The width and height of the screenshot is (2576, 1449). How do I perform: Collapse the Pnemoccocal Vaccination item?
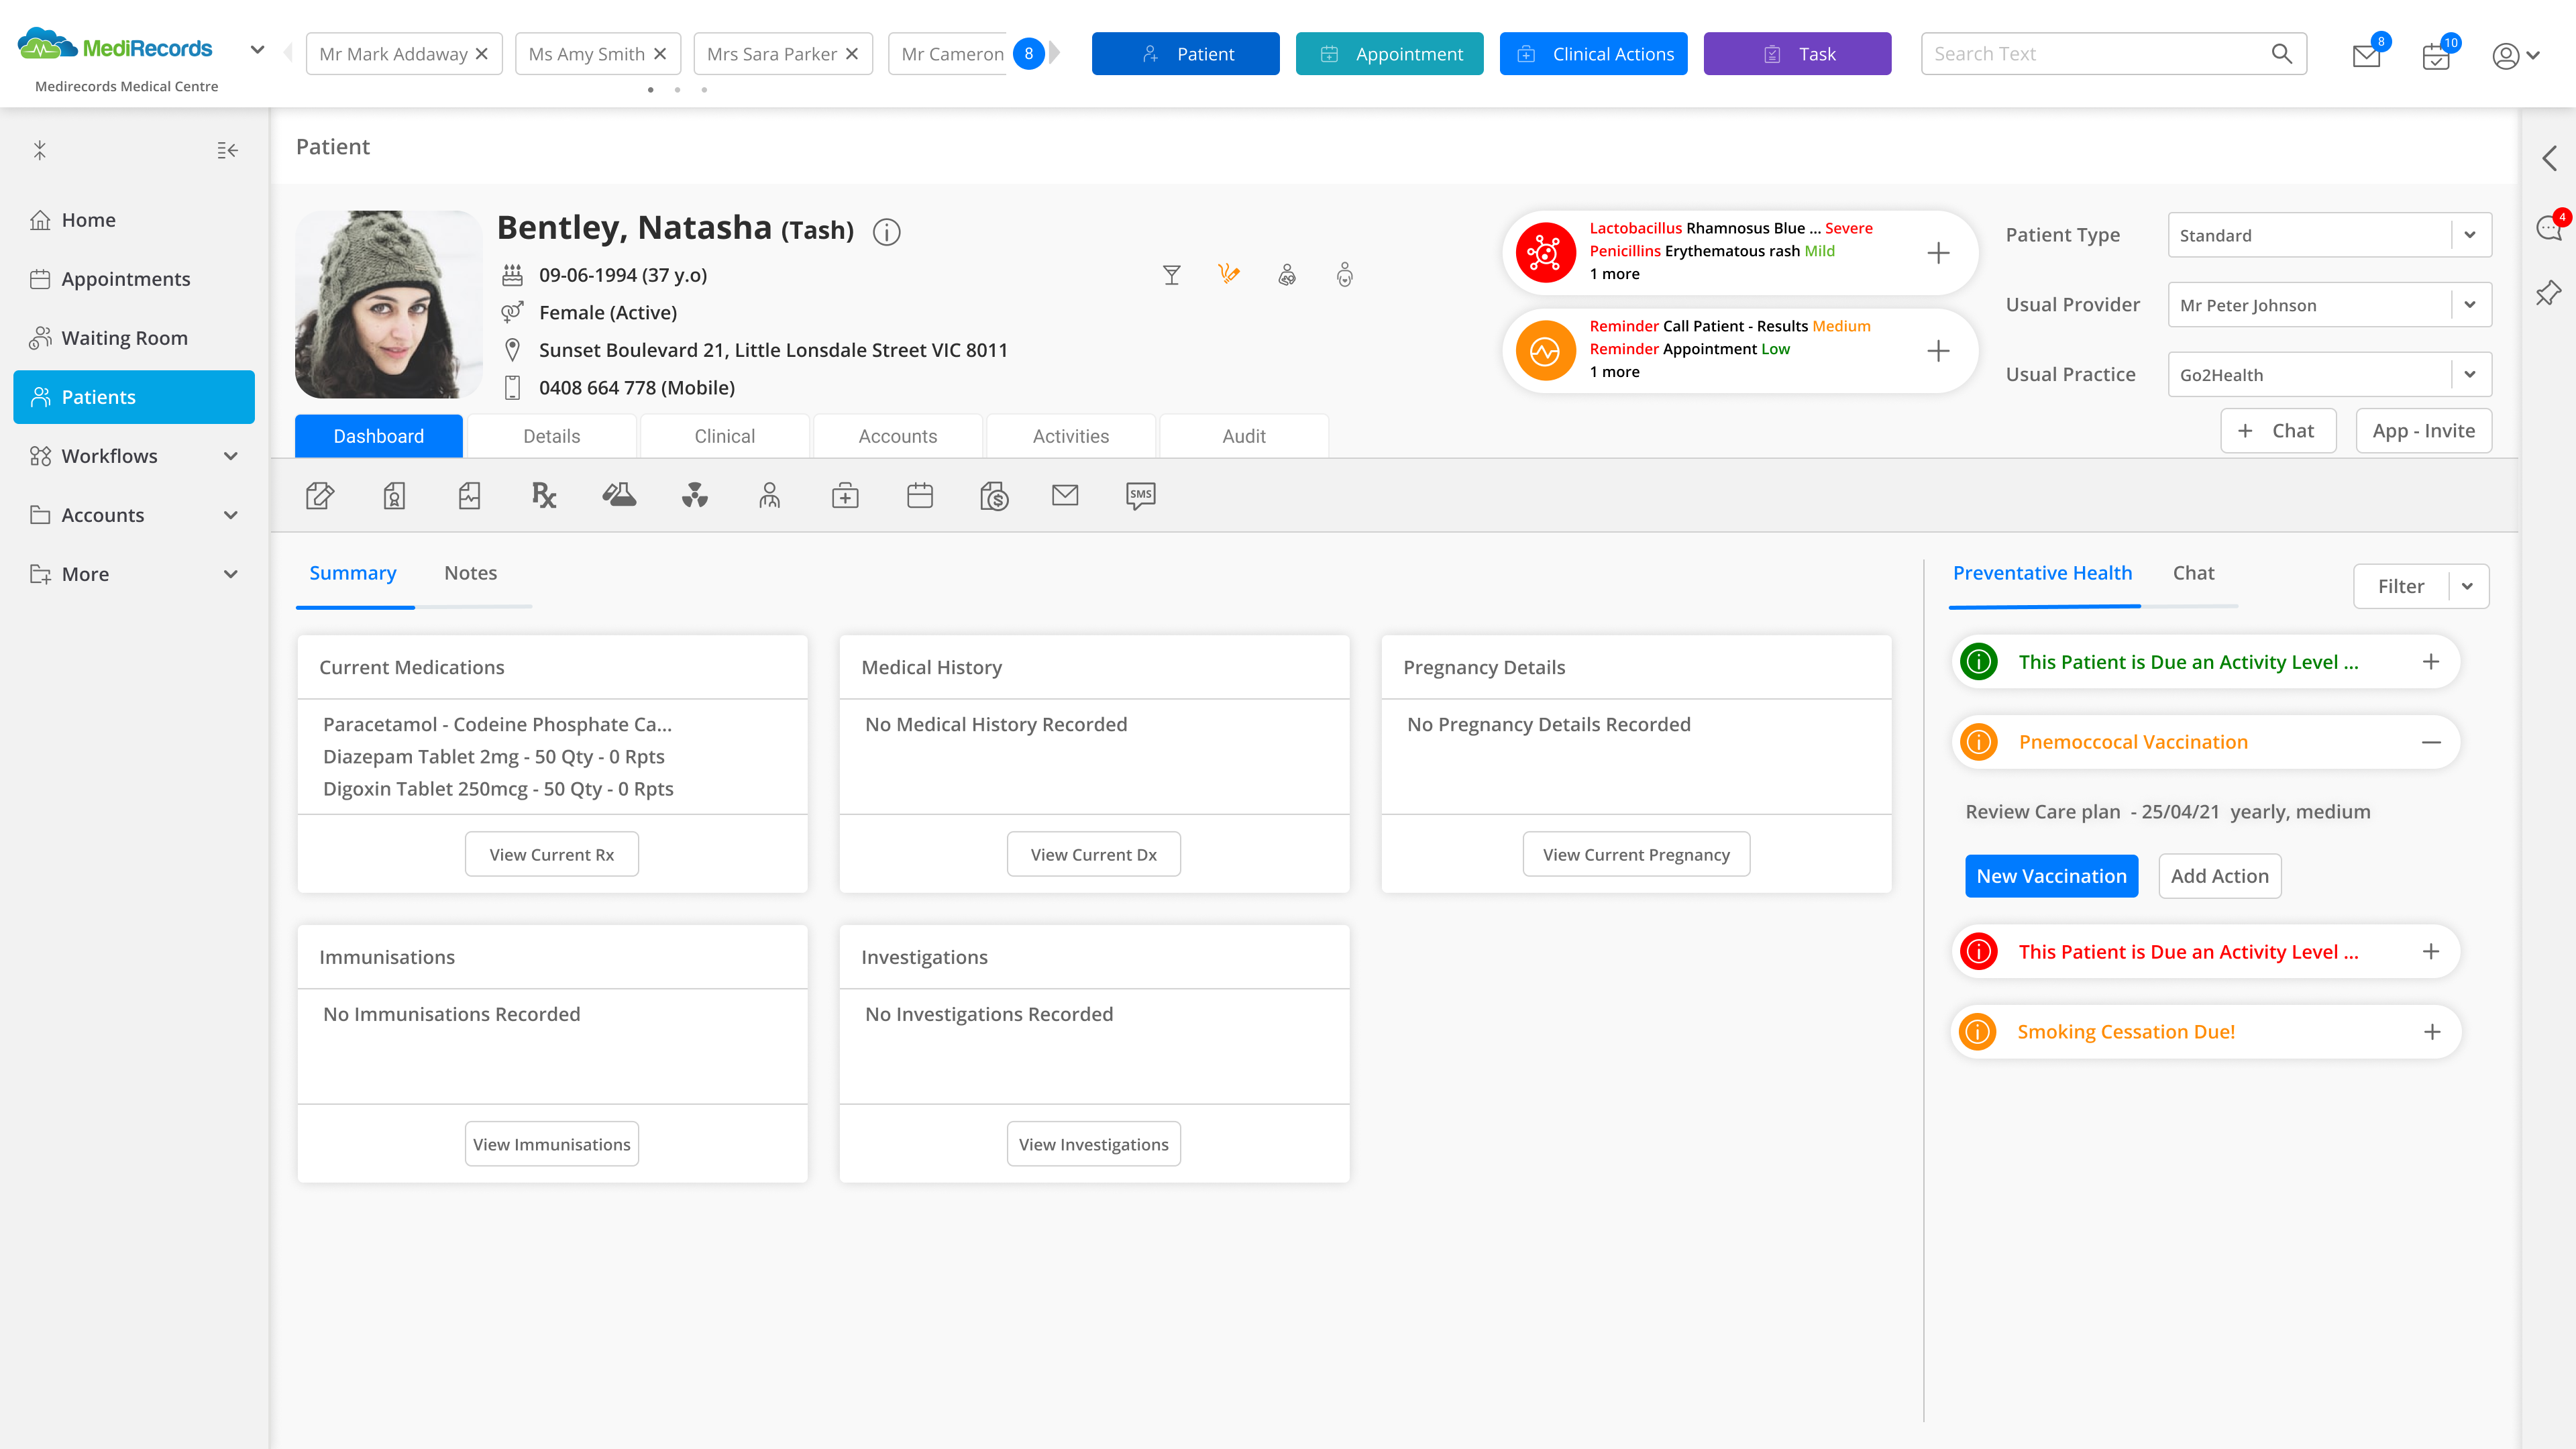pos(2431,742)
